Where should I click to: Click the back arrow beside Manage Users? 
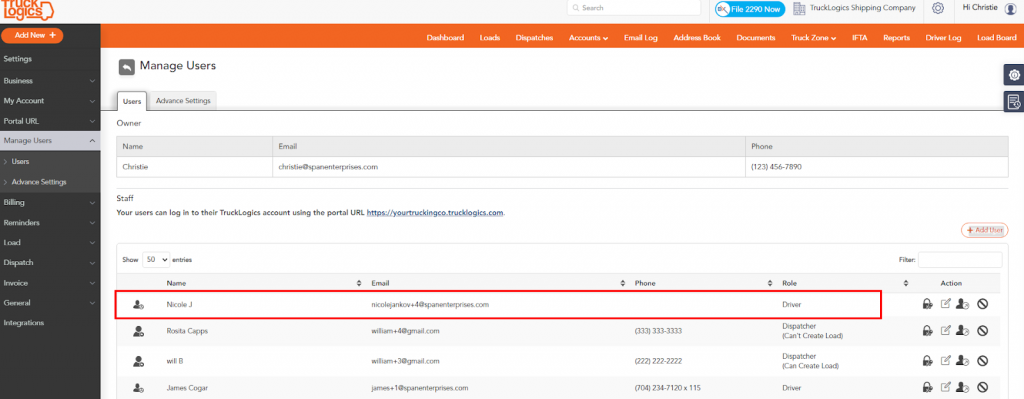(127, 67)
